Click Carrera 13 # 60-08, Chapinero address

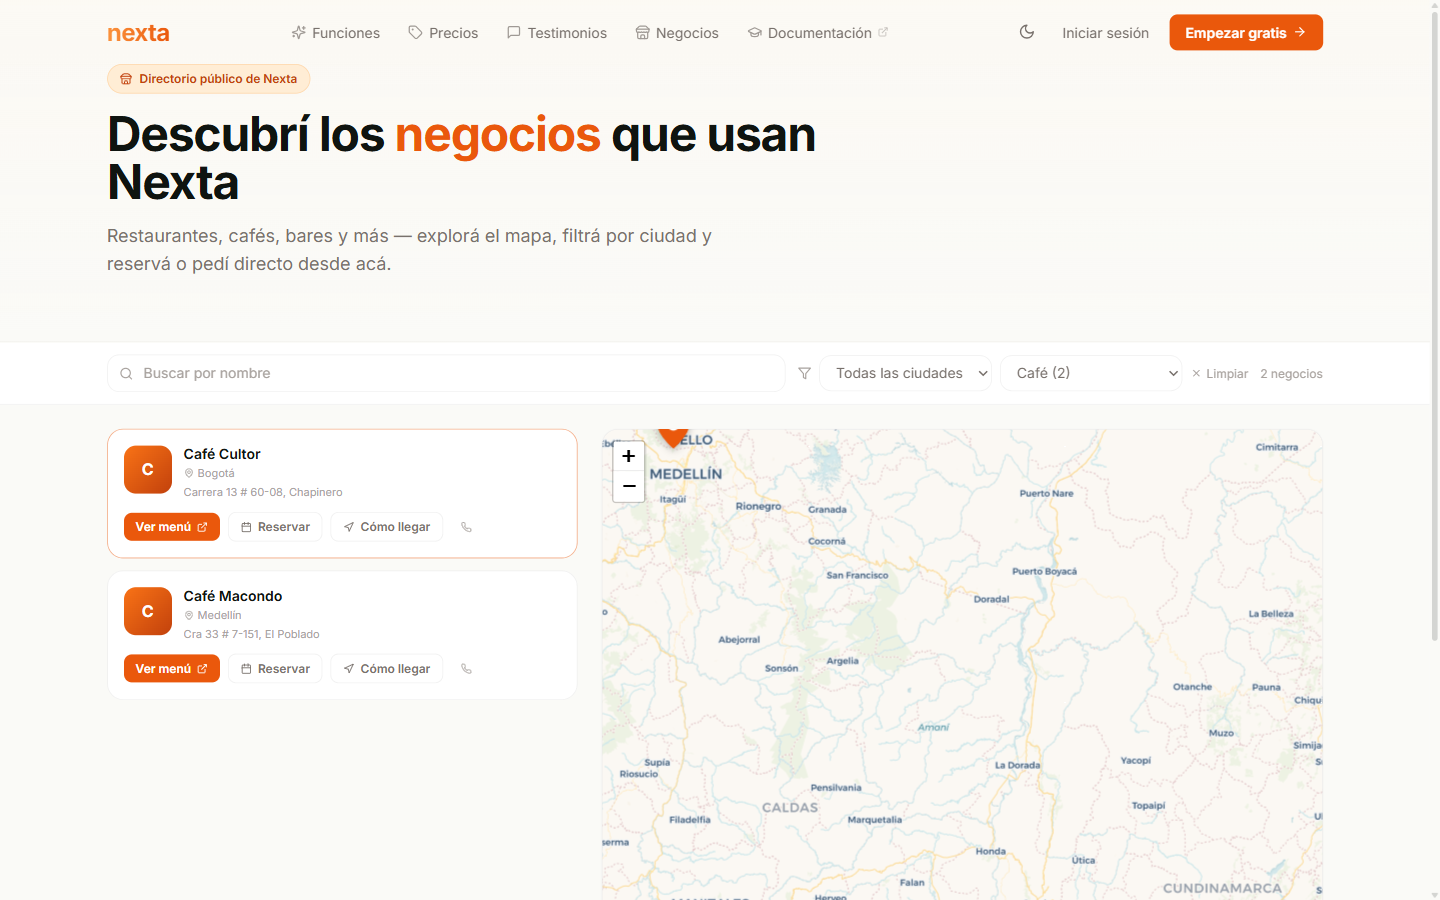point(263,492)
